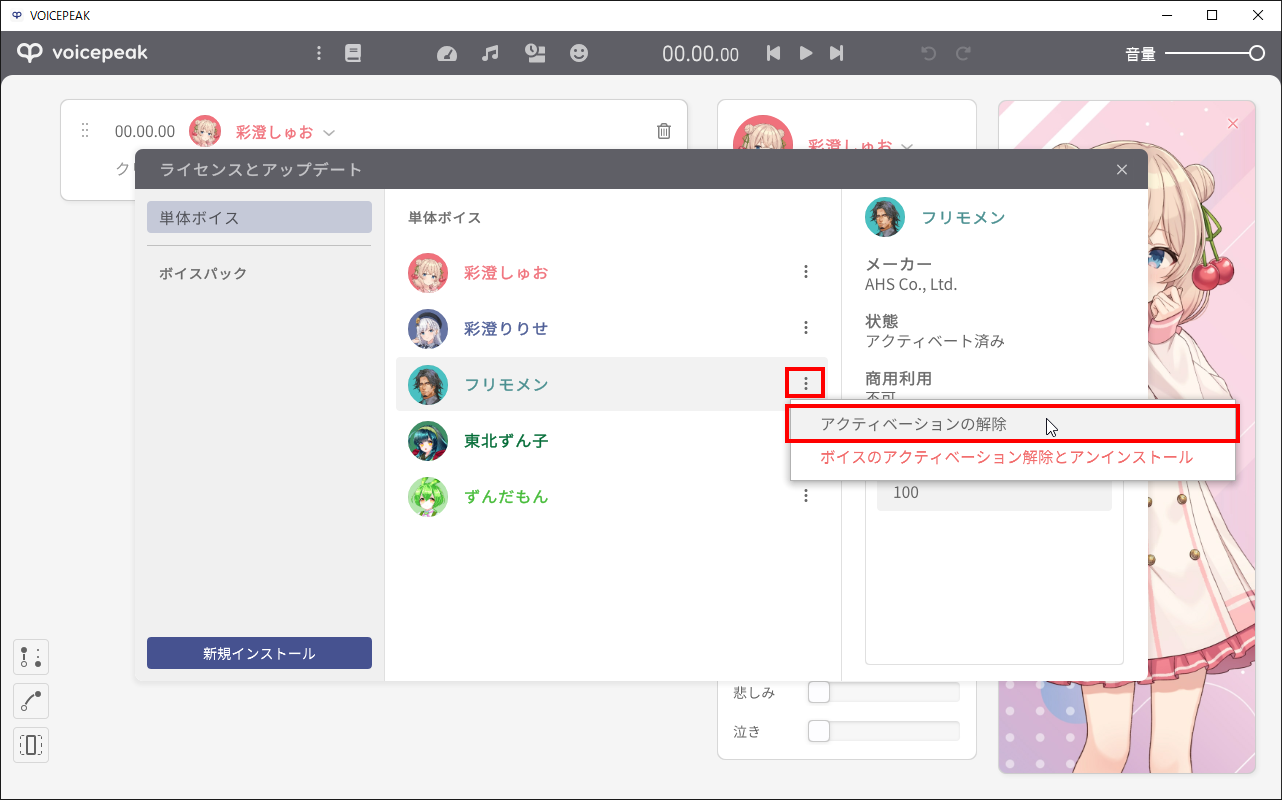The image size is (1282, 800).
Task: Maximize the VOICEPEAK window
Action: coord(1212,15)
